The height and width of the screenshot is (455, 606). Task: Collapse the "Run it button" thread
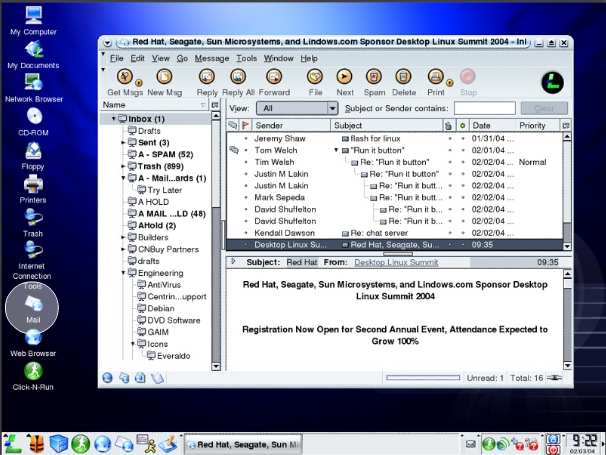pos(336,150)
